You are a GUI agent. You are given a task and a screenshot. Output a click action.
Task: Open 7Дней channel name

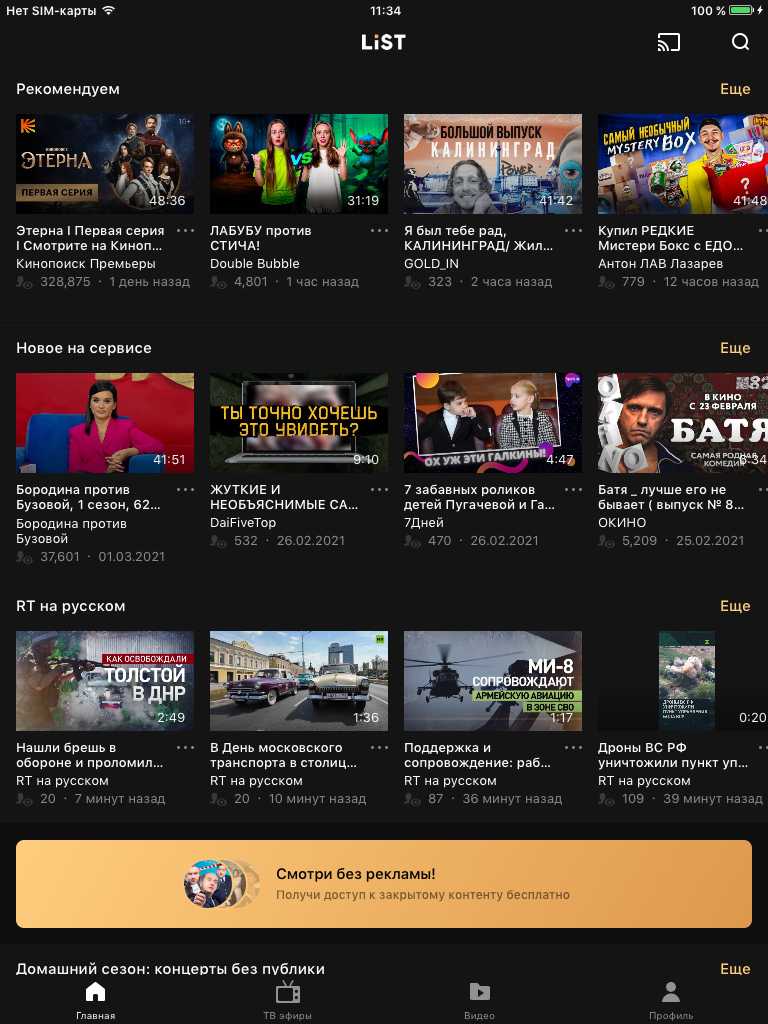click(x=424, y=522)
